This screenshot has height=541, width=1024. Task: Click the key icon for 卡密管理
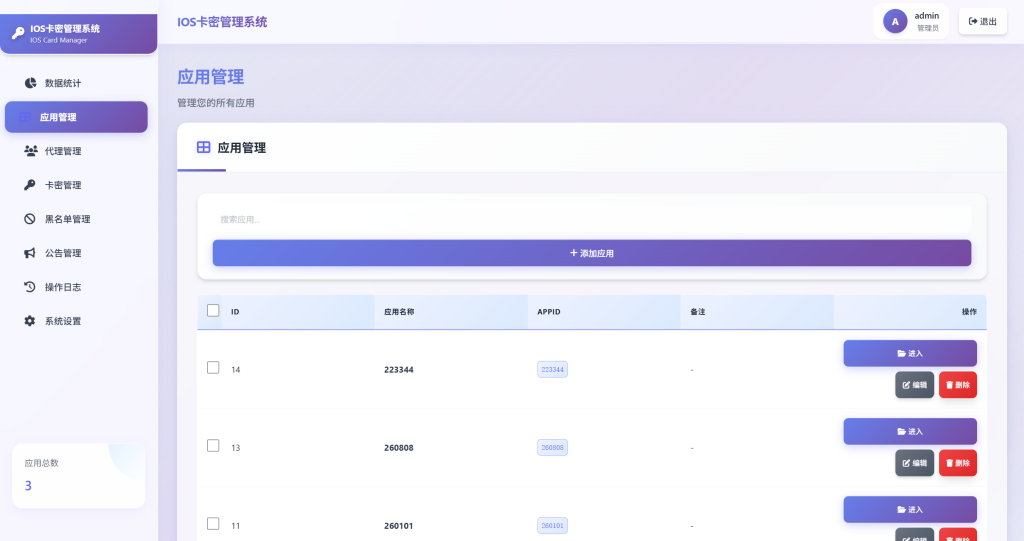tap(30, 185)
